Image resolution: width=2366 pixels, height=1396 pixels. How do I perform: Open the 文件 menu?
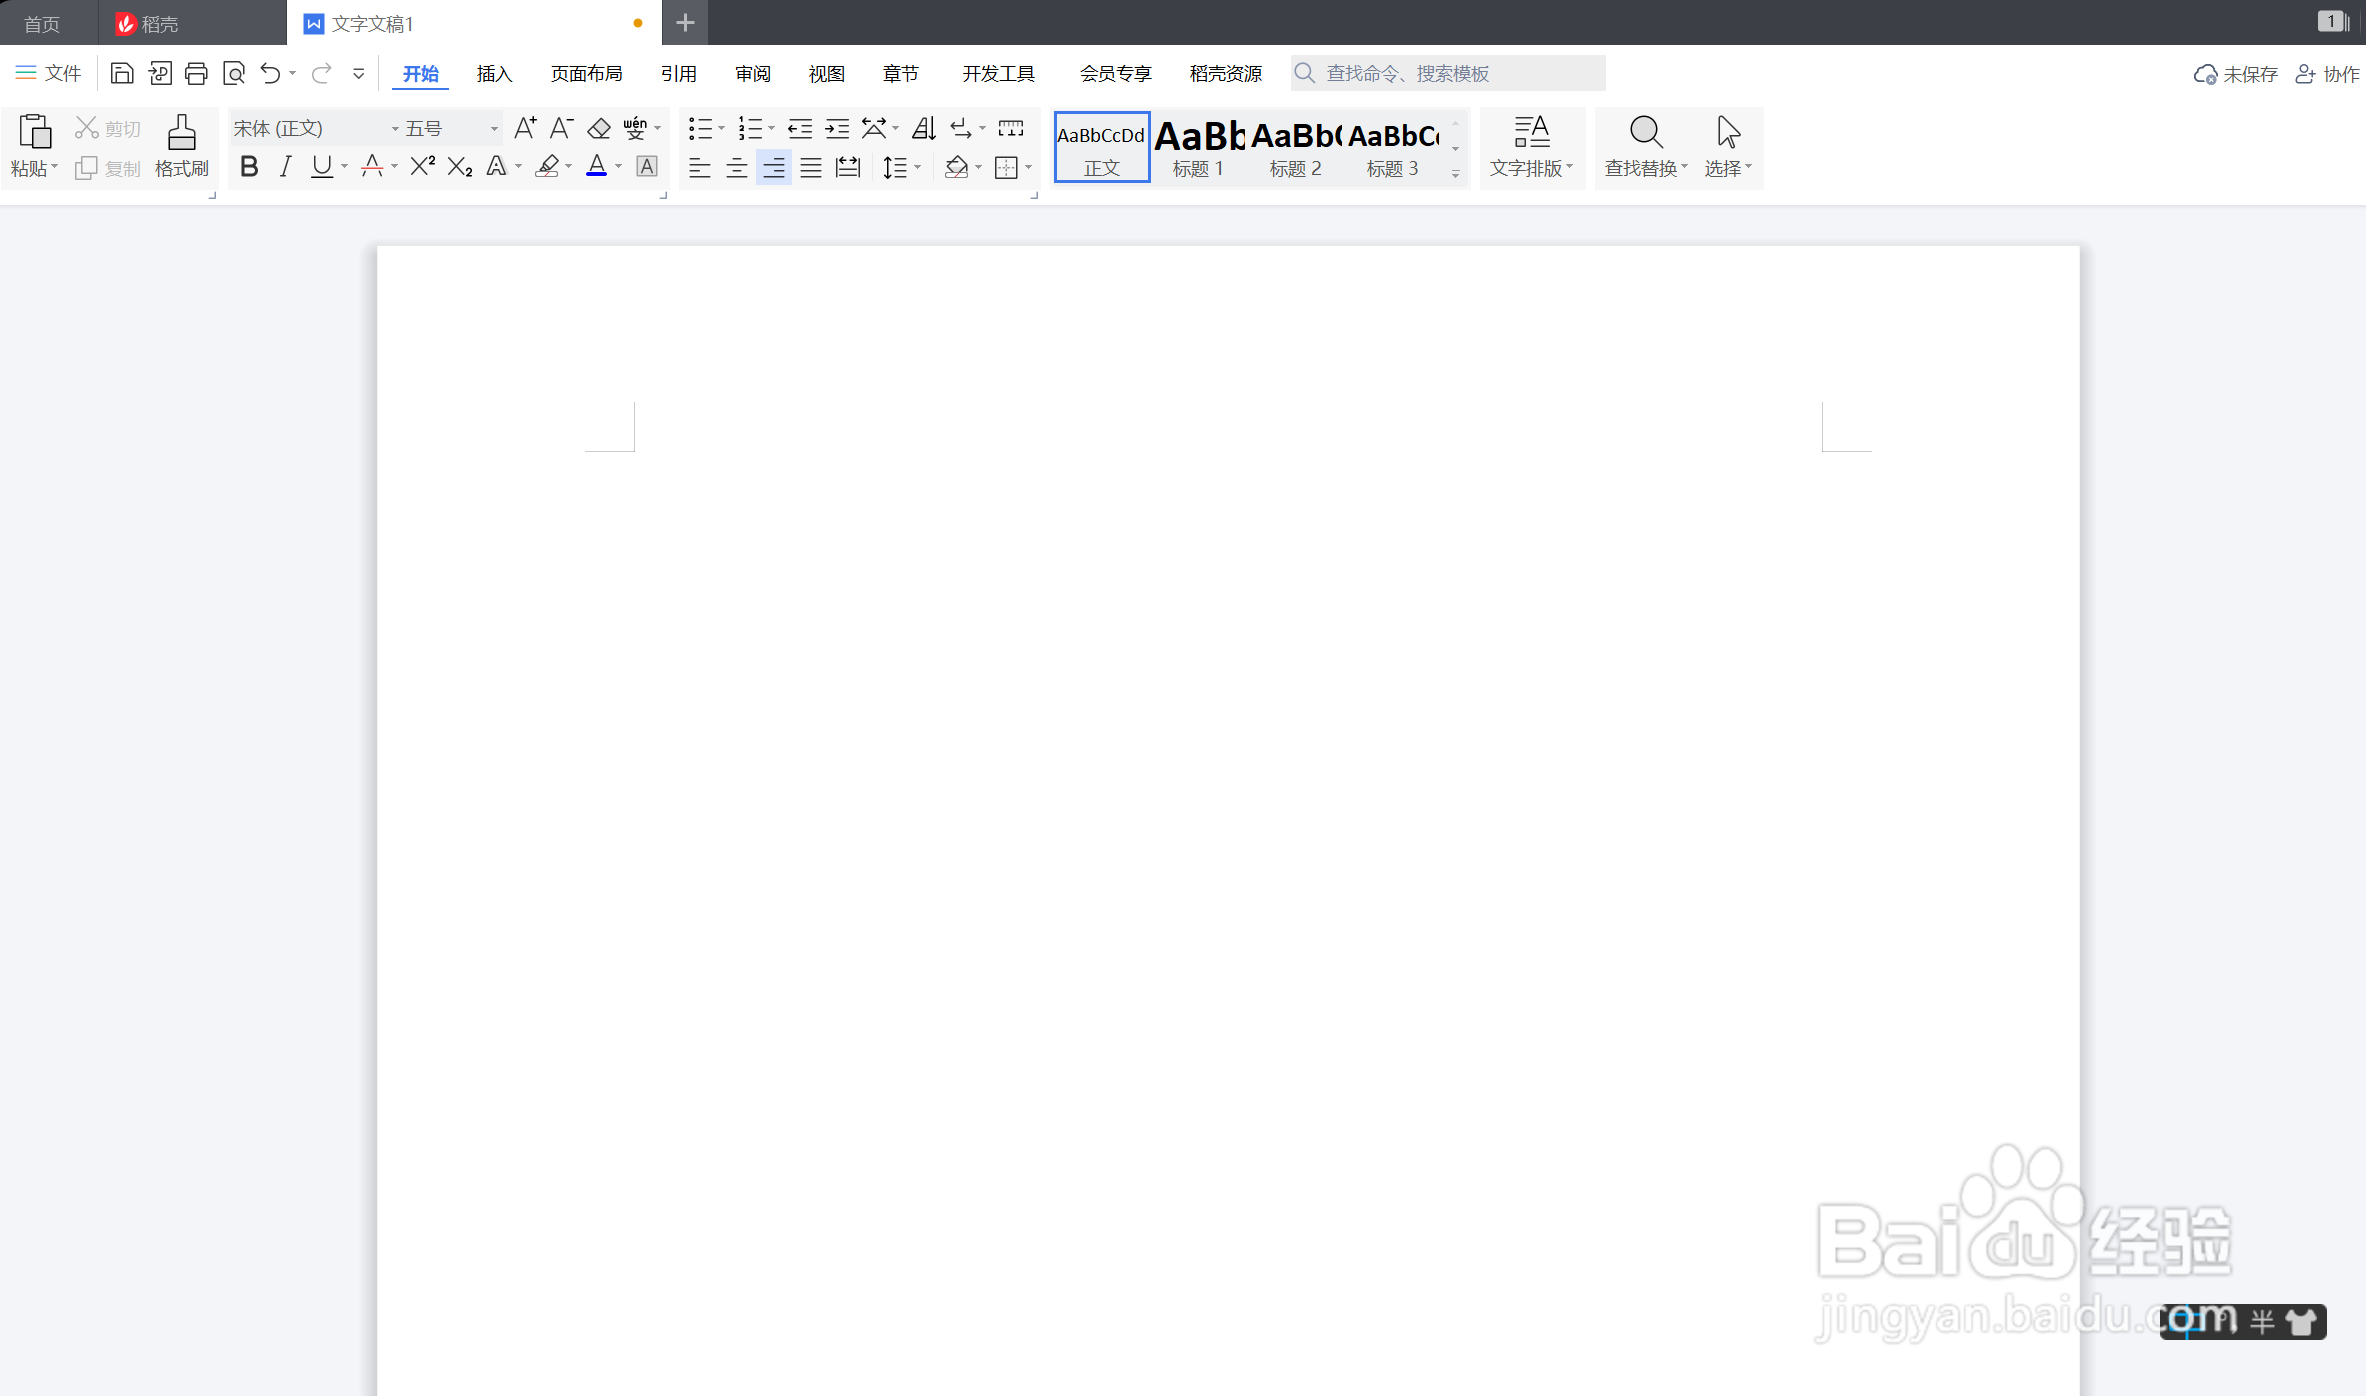pyautogui.click(x=49, y=73)
